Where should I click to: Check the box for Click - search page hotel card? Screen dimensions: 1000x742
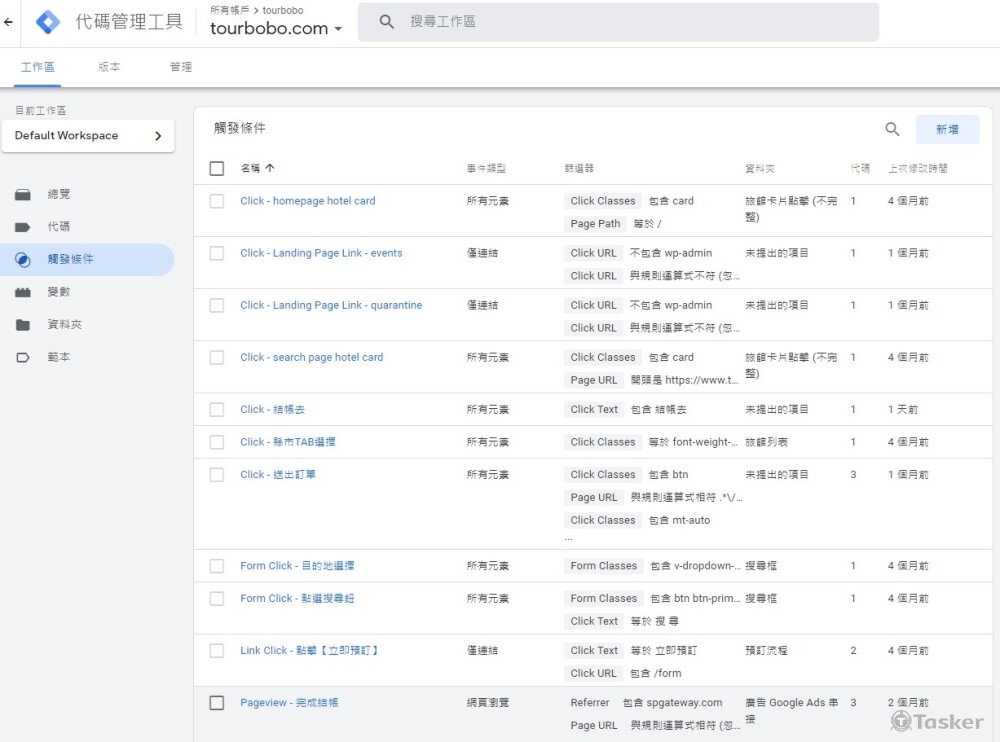point(217,357)
